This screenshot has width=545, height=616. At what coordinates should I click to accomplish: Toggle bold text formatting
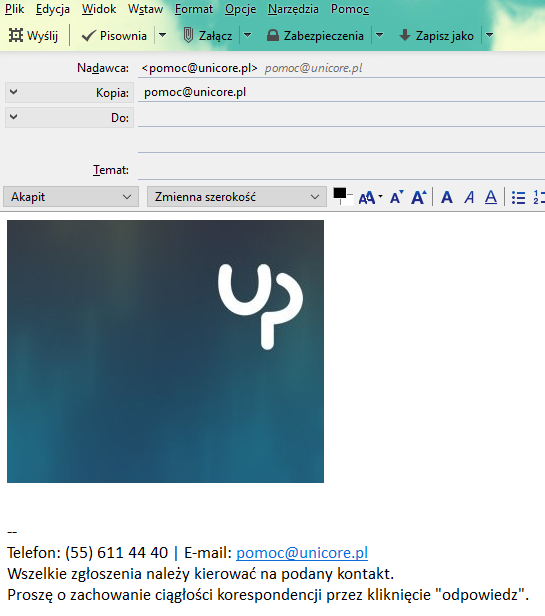coord(447,197)
